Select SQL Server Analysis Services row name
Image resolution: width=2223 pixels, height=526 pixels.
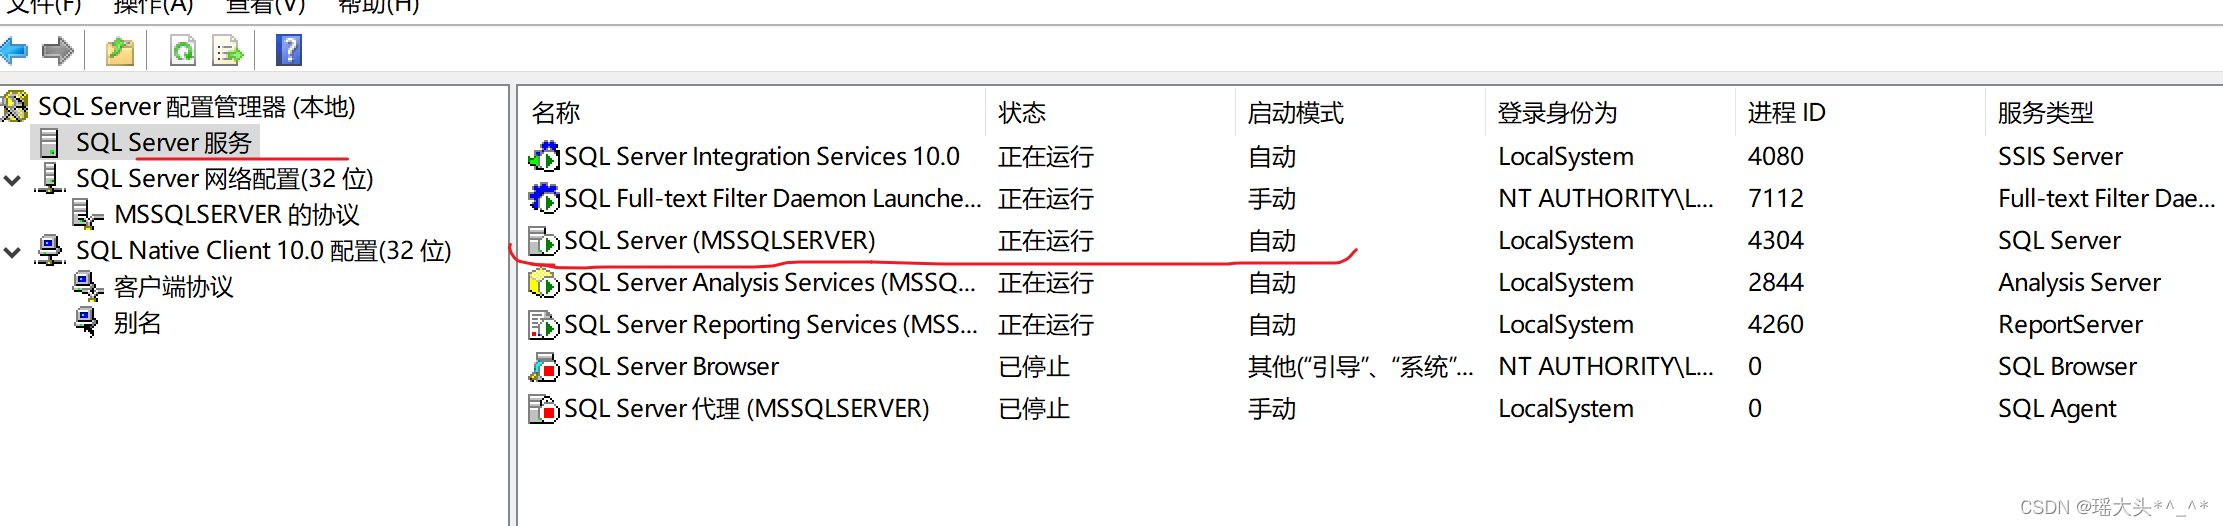pyautogui.click(x=770, y=283)
